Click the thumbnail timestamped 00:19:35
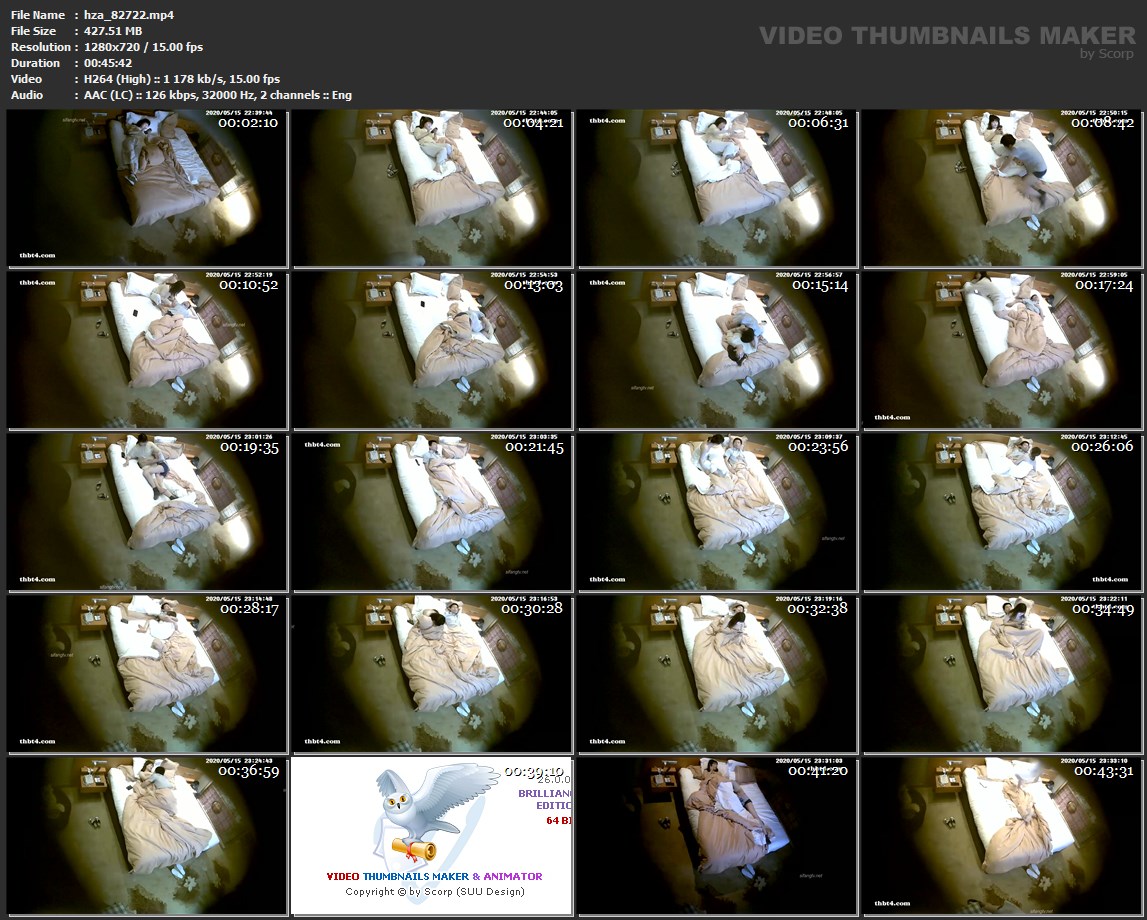 coord(147,512)
